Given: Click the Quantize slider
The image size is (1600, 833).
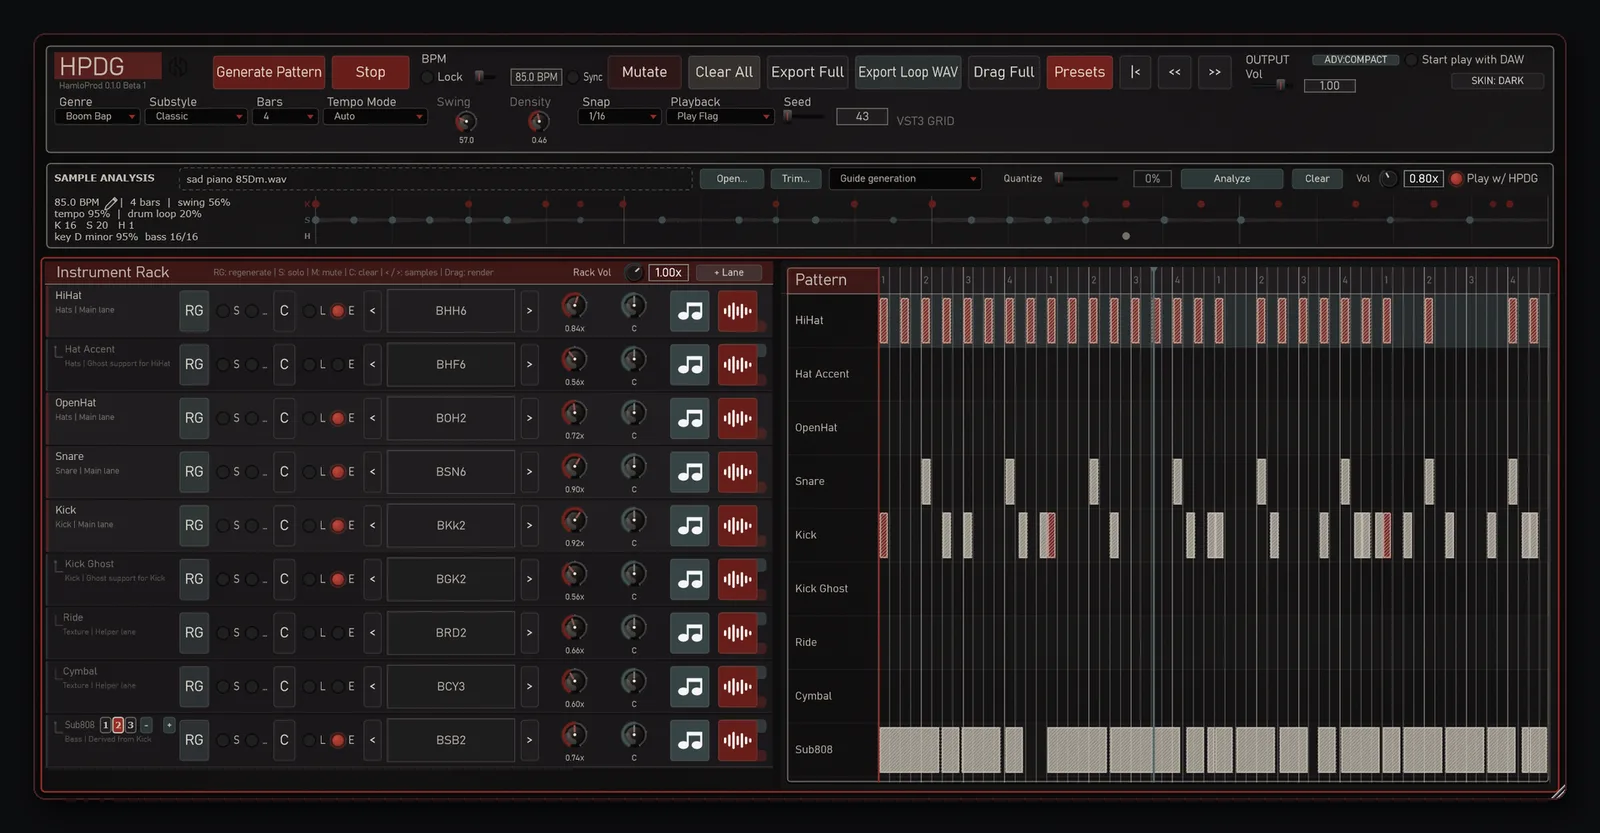Looking at the screenshot, I should point(1087,179).
